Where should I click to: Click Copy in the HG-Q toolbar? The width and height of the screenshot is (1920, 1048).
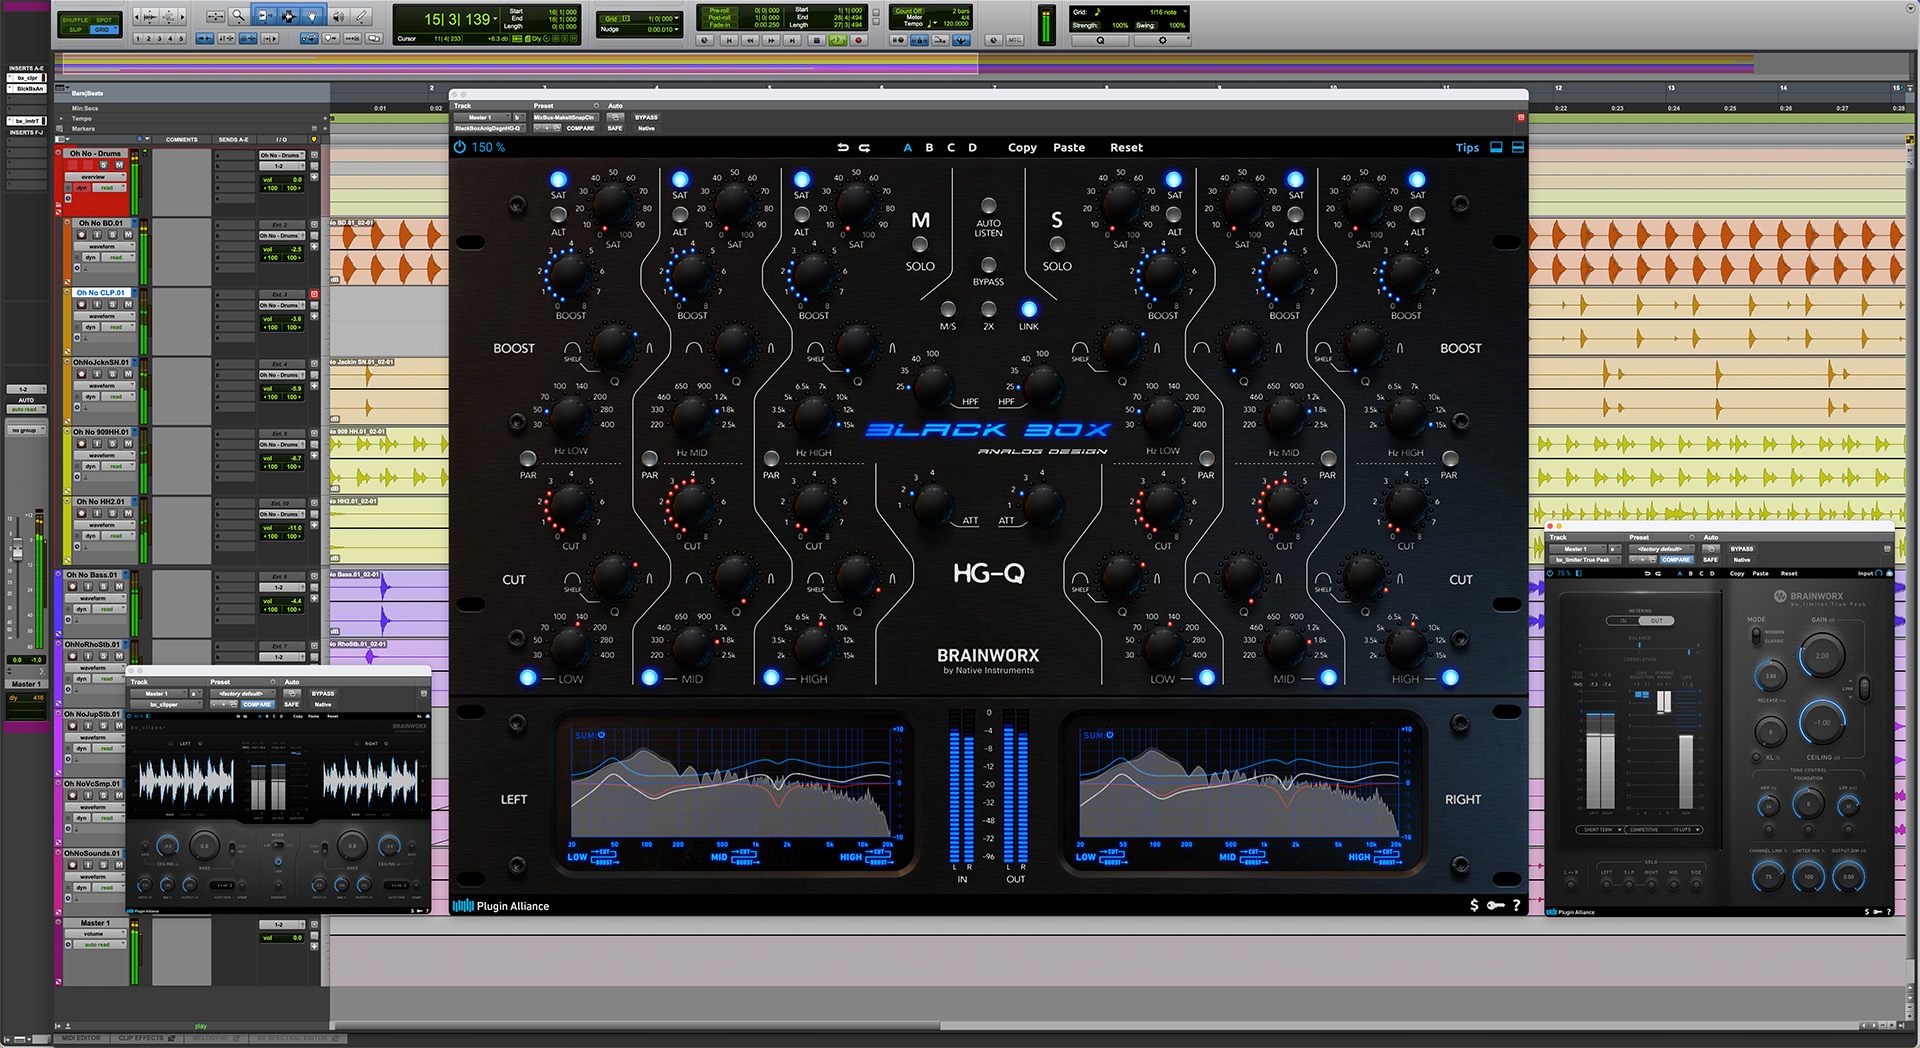[1022, 147]
